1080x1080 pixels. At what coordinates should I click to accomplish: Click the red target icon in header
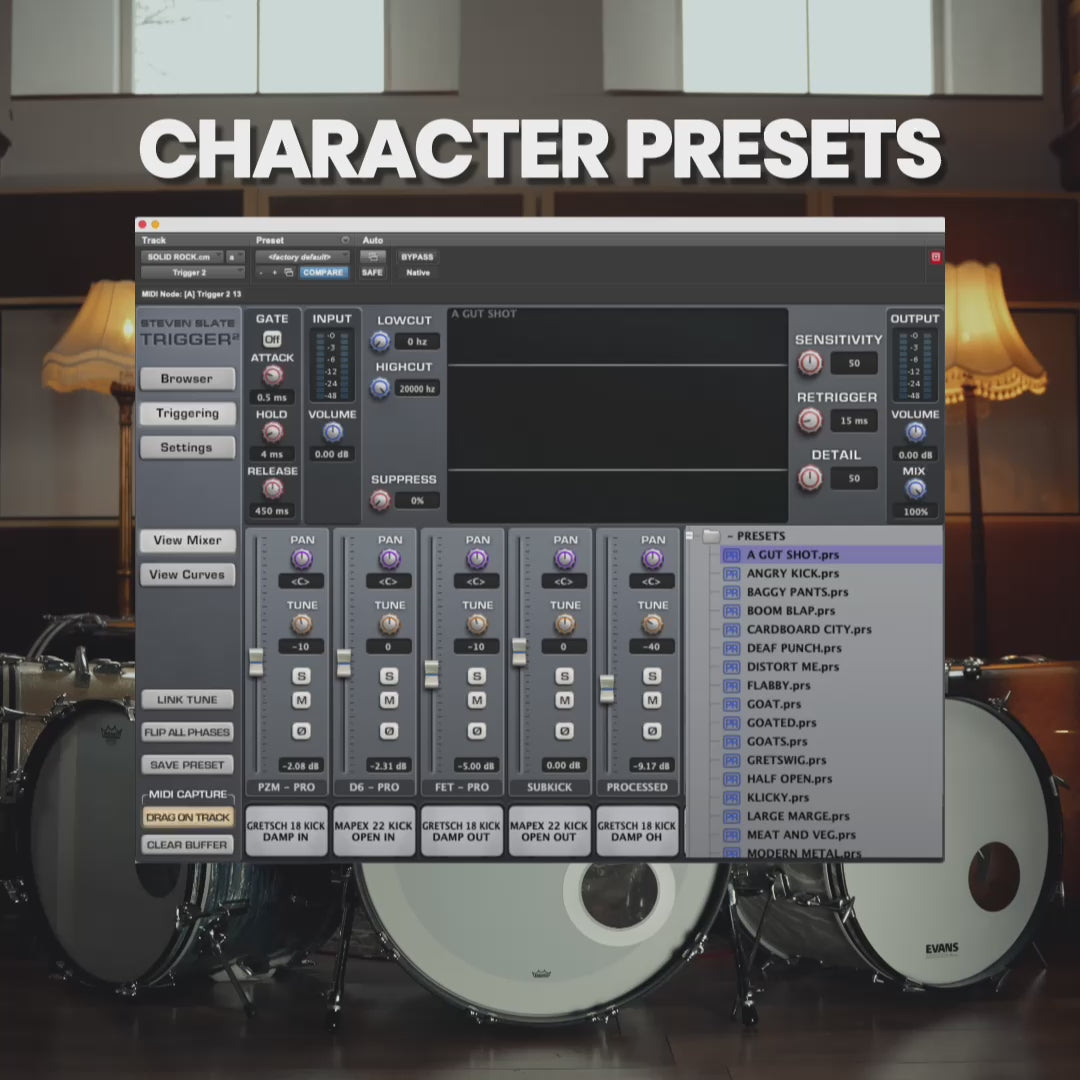pos(936,257)
